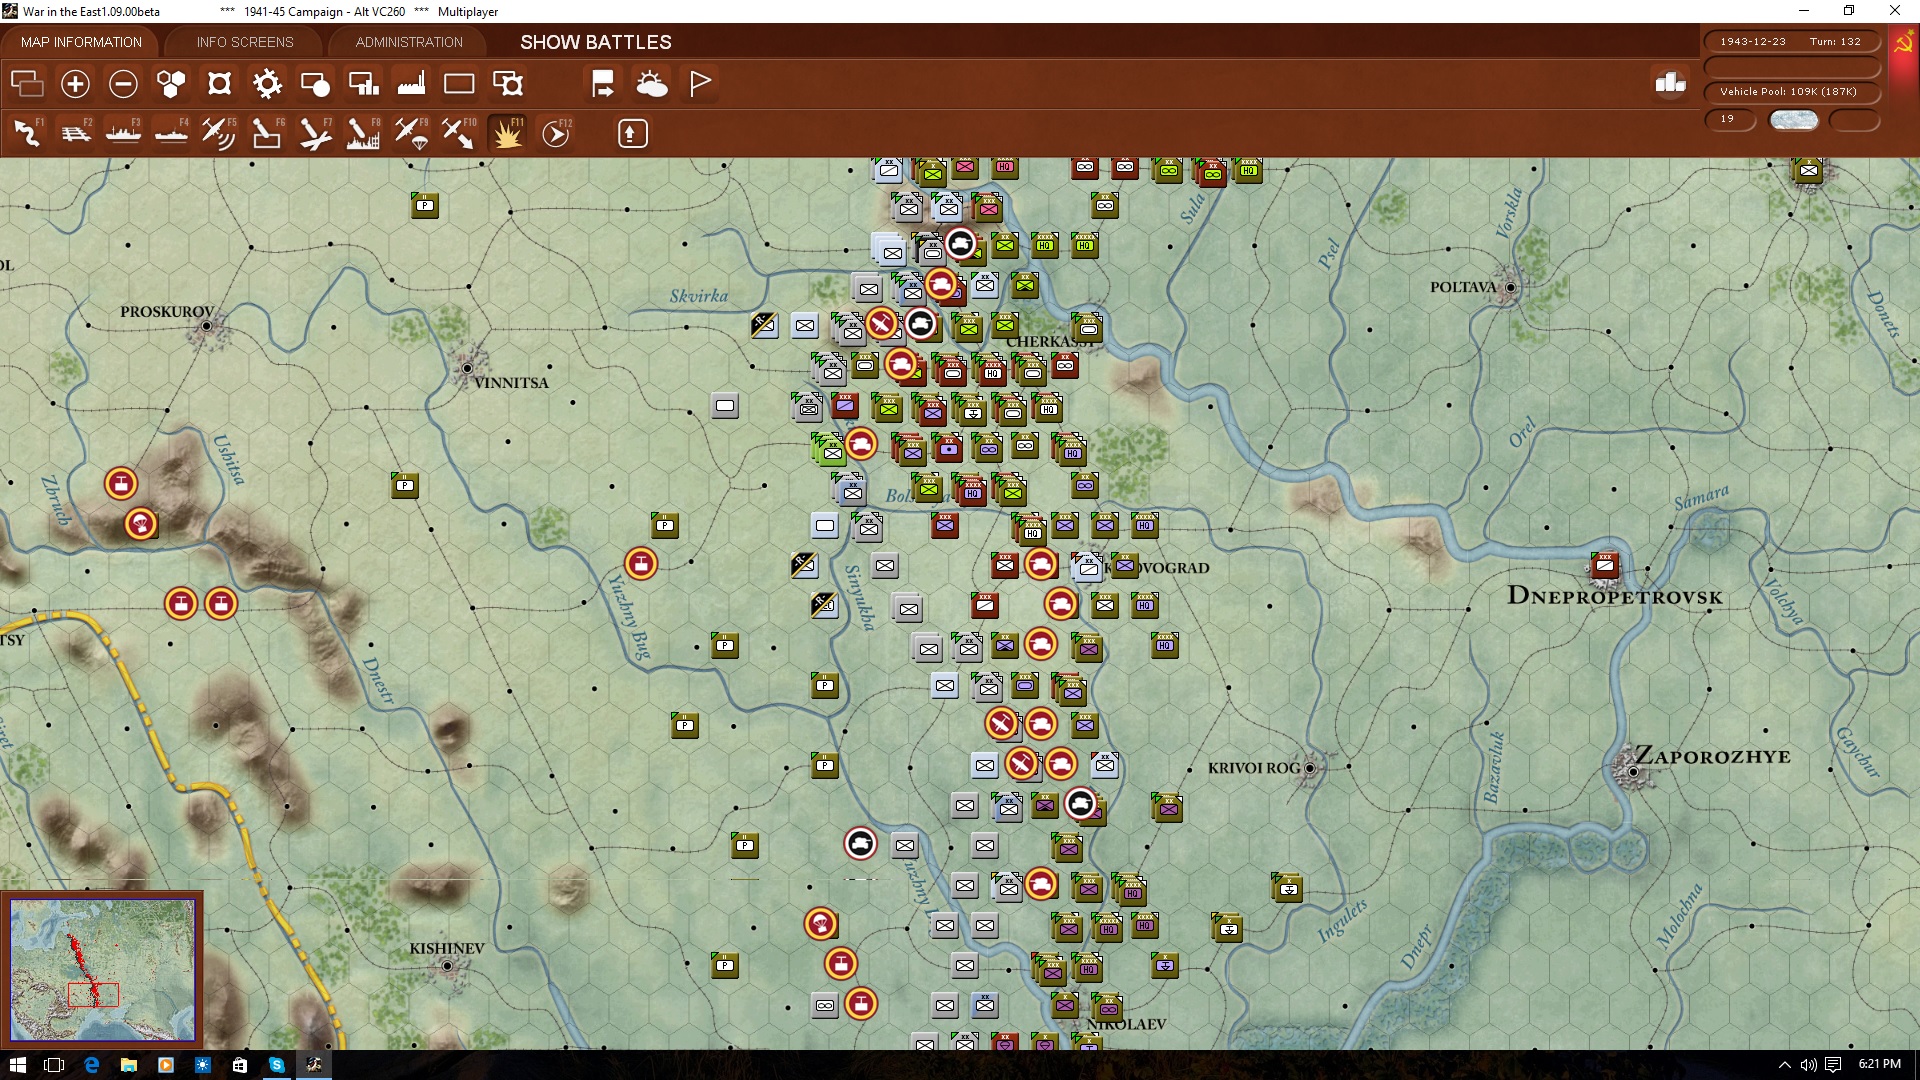Screen dimensions: 1920x1080
Task: Click the zoom out minus icon
Action: click(x=123, y=84)
